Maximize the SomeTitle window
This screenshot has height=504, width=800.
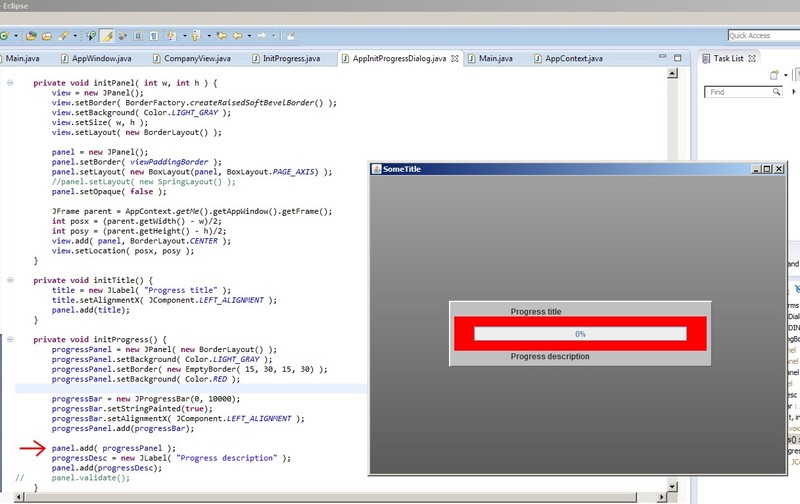click(x=767, y=169)
